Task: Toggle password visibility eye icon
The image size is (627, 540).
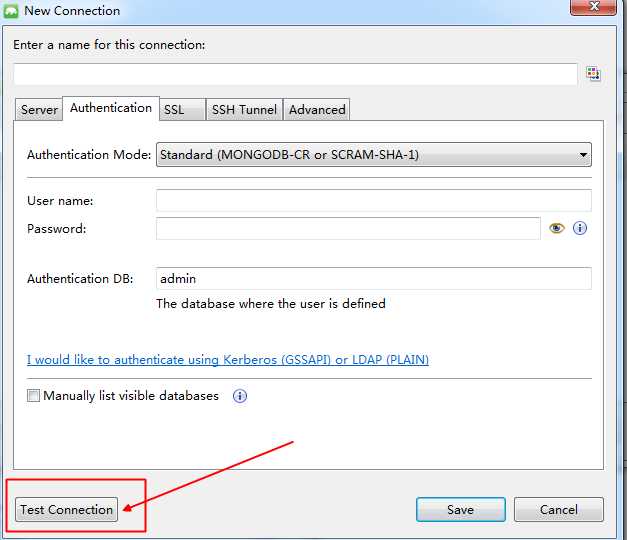Action: [557, 228]
